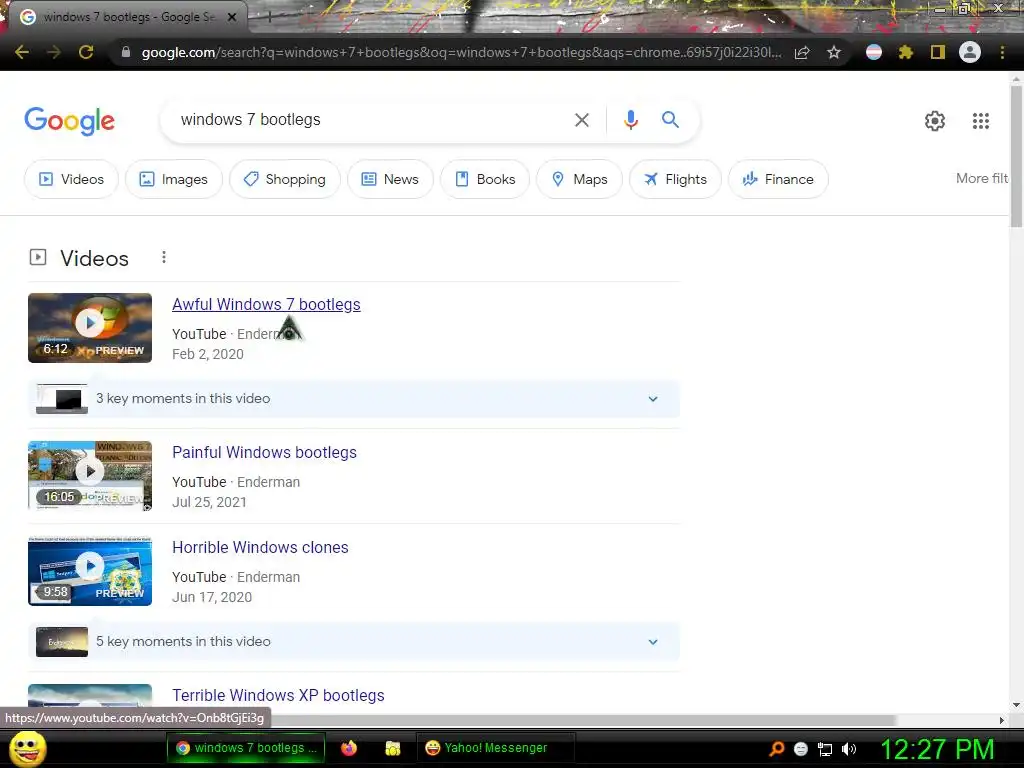Screen dimensions: 1024x768
Task: Clear the search box with the X icon
Action: 581,120
